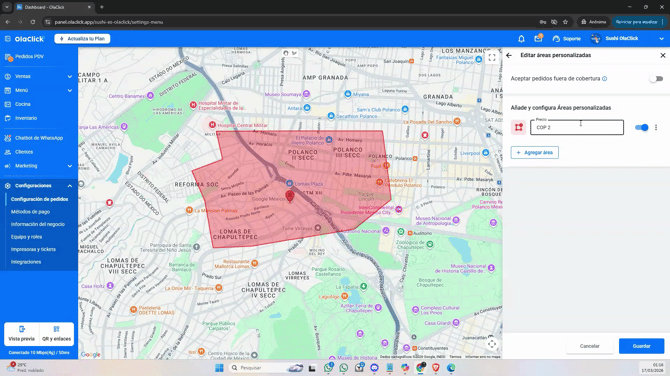
Task: Open the Discord taskbar icon
Action: 374,368
